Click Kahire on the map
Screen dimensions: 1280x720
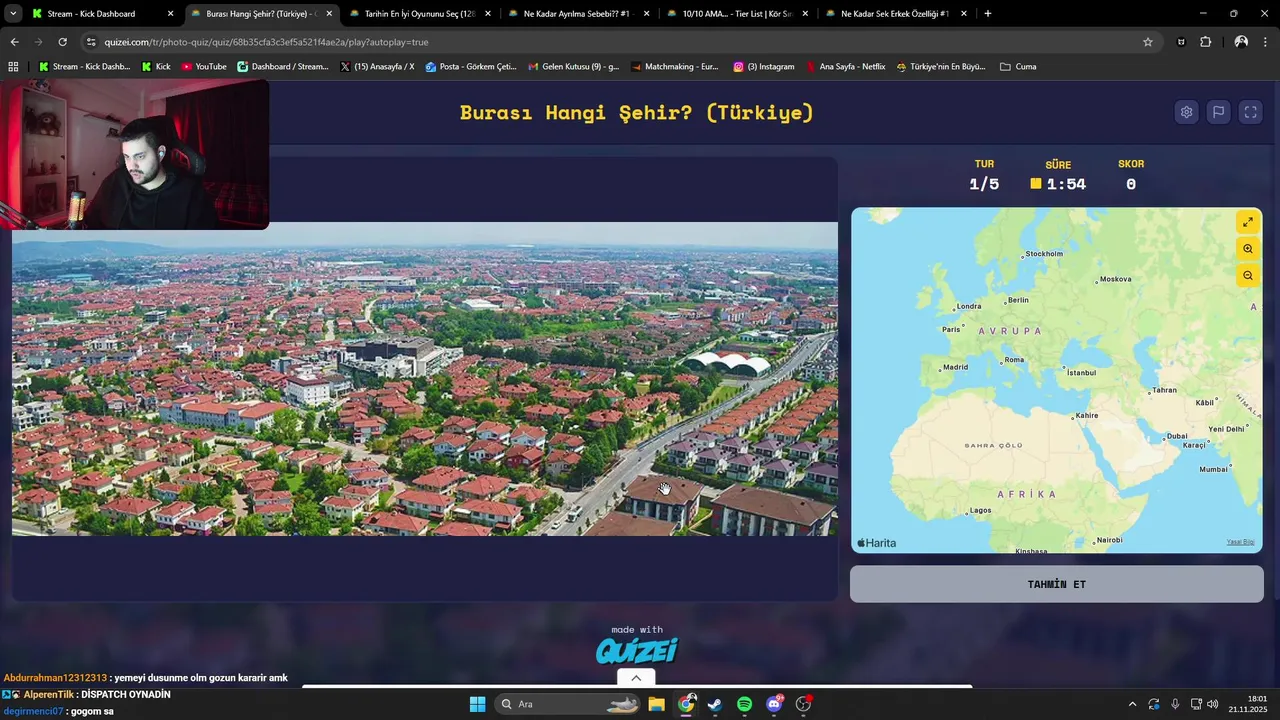point(1086,415)
